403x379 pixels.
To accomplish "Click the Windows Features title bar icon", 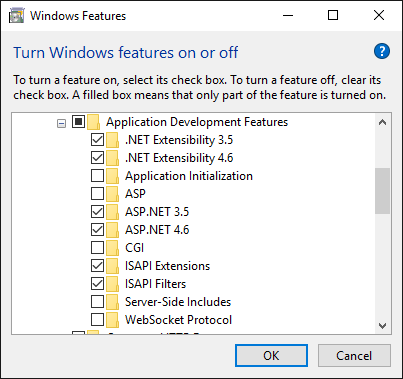I will pyautogui.click(x=16, y=16).
